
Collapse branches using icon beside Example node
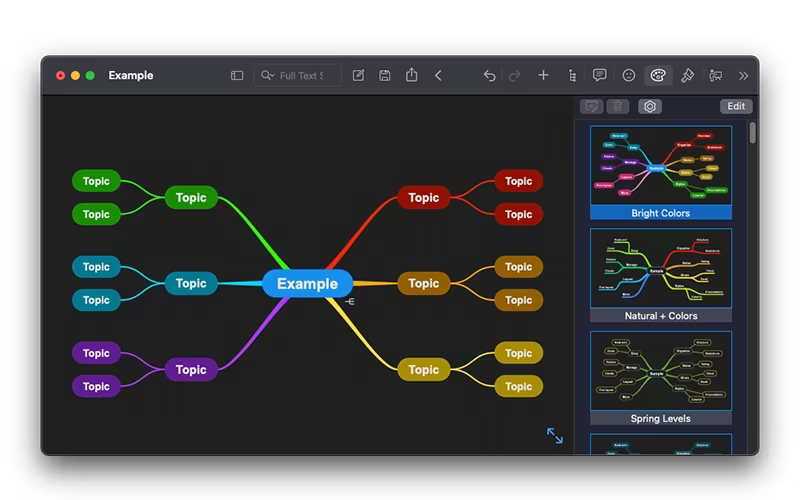(349, 302)
